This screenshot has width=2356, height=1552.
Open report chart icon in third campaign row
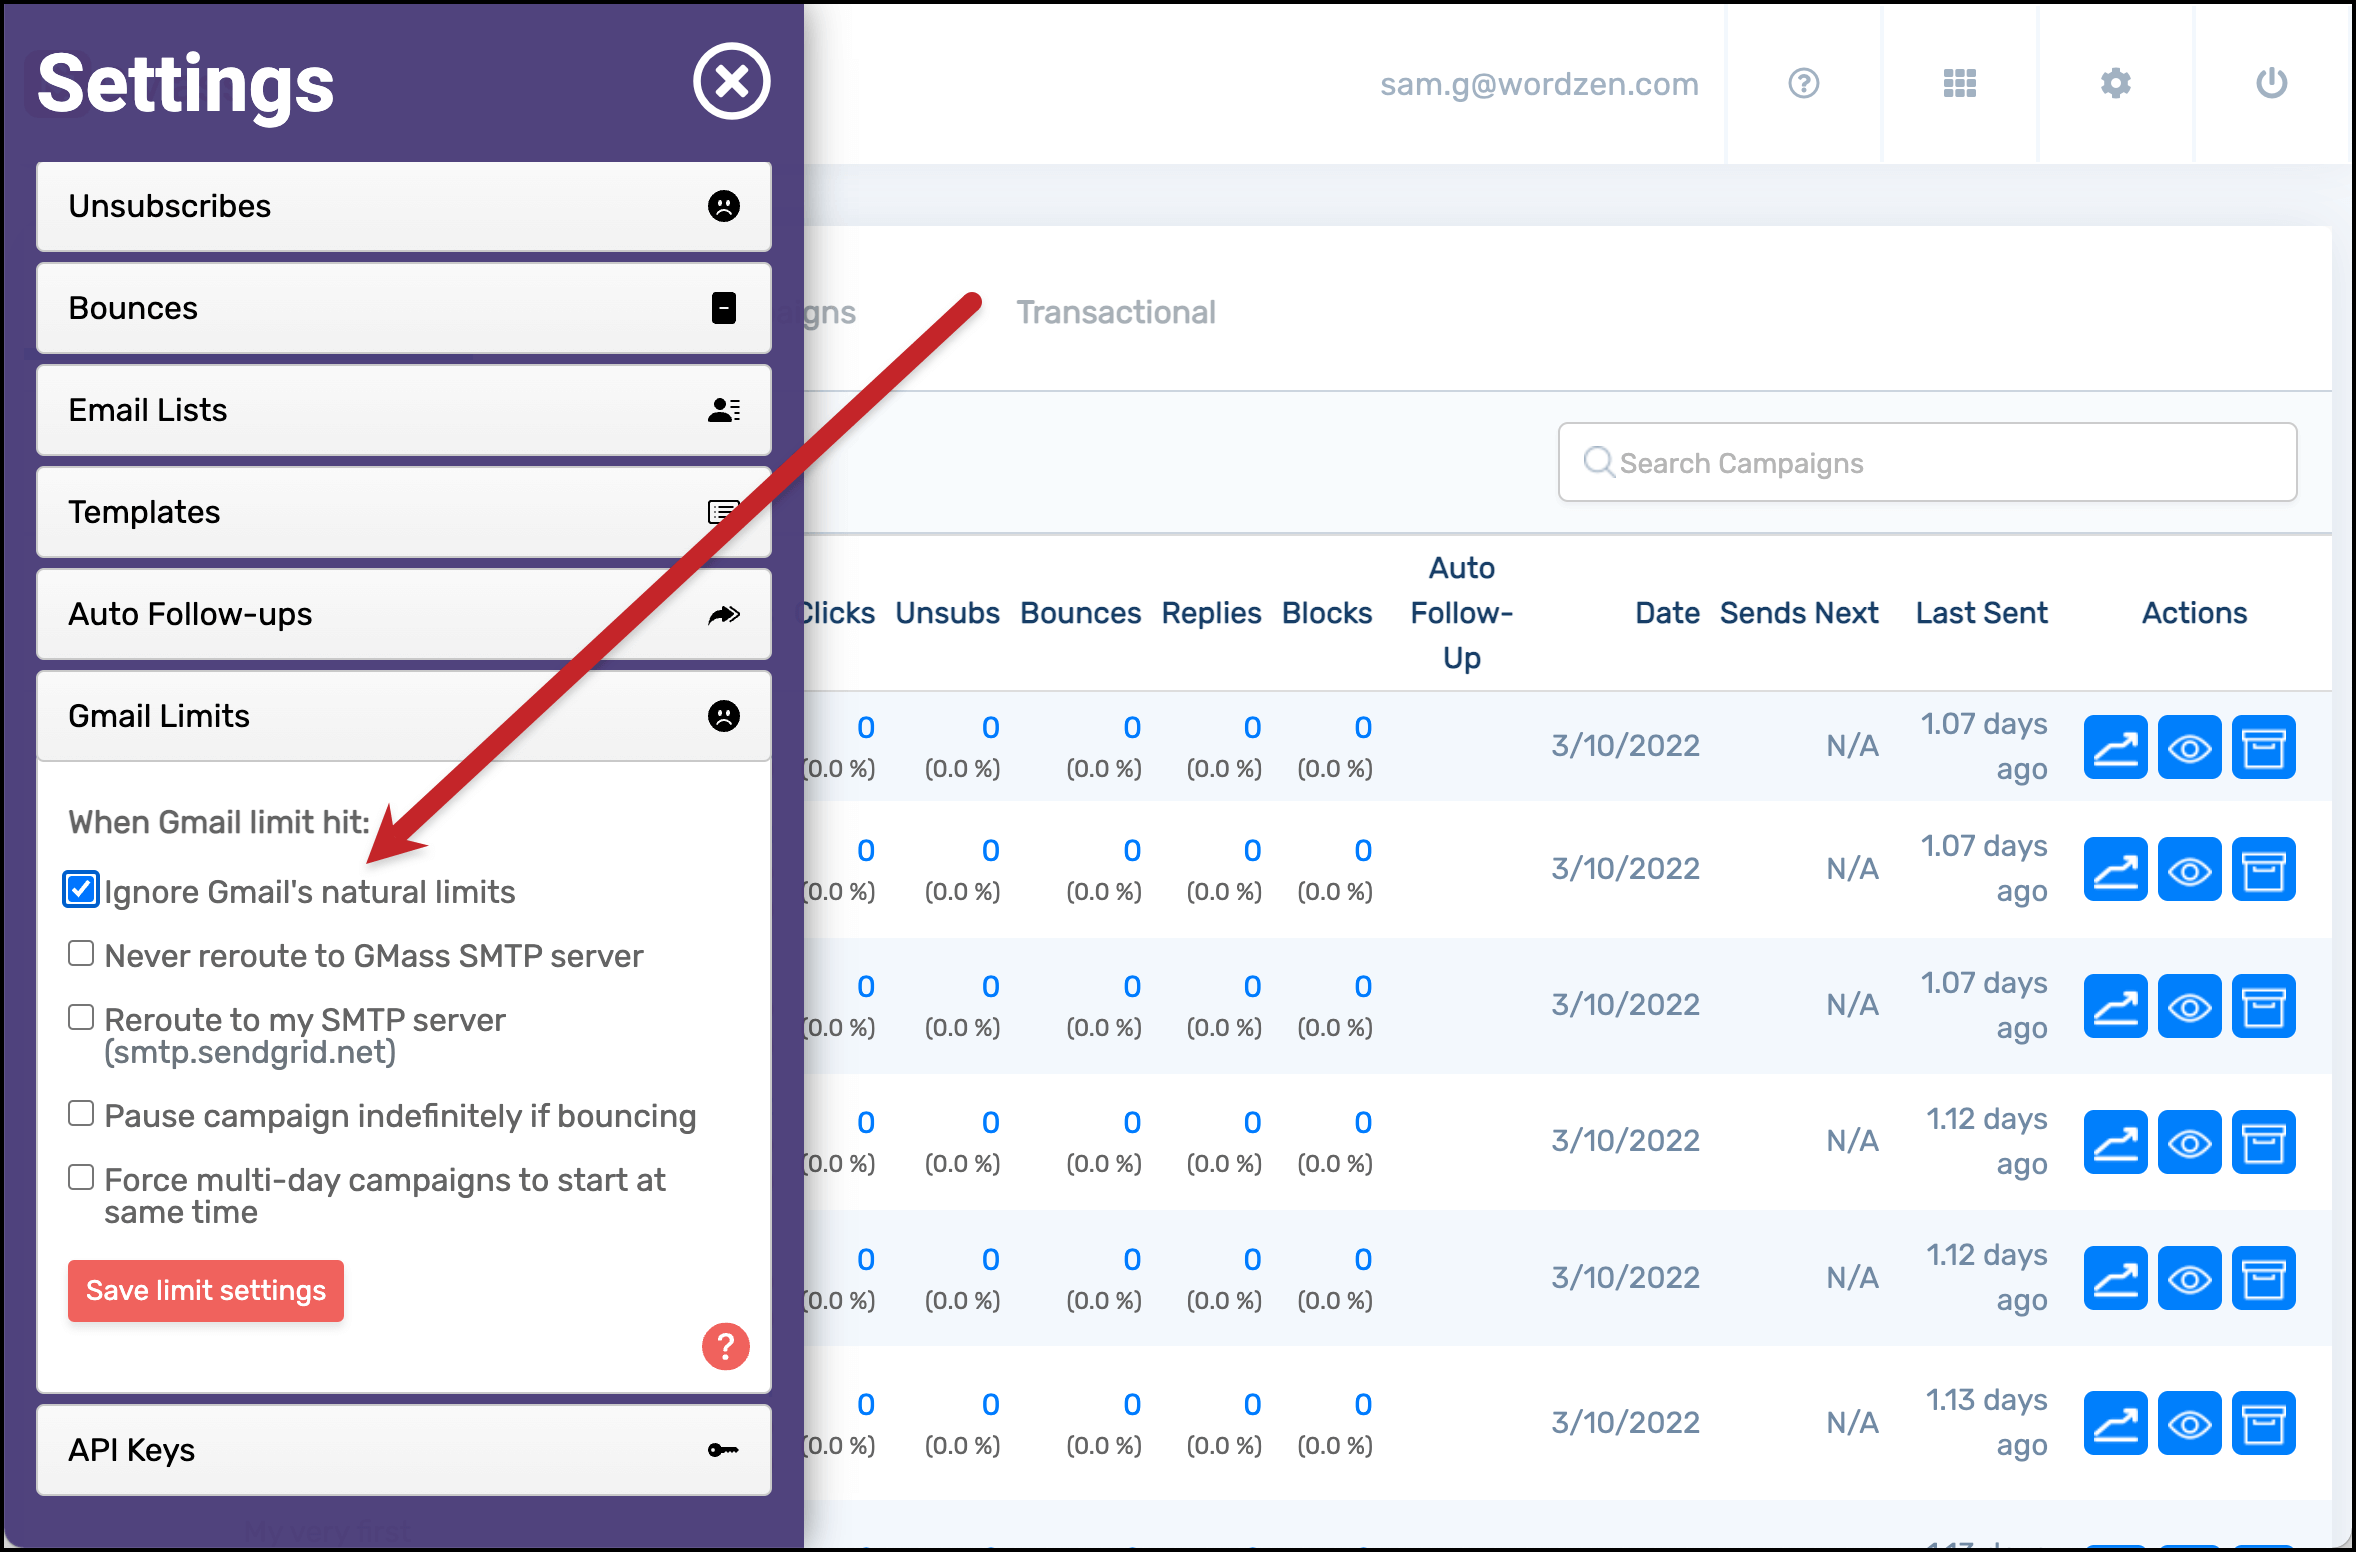(x=2115, y=1006)
